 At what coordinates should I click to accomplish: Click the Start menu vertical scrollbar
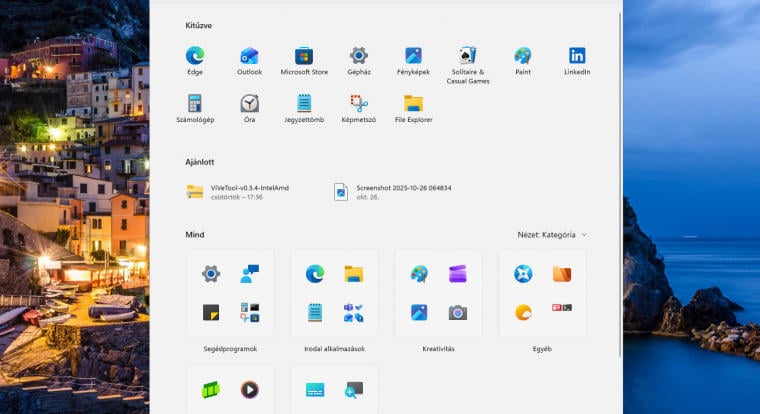(620, 184)
